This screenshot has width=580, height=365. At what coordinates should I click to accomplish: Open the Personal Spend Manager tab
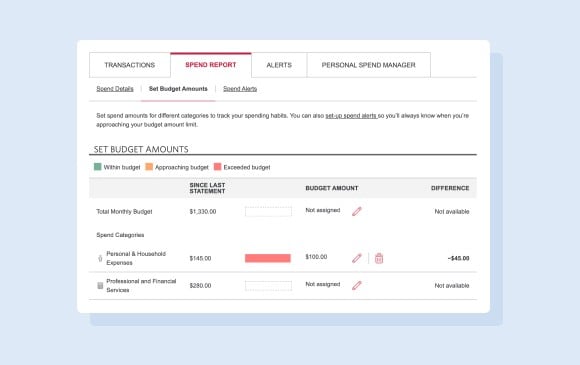368,65
